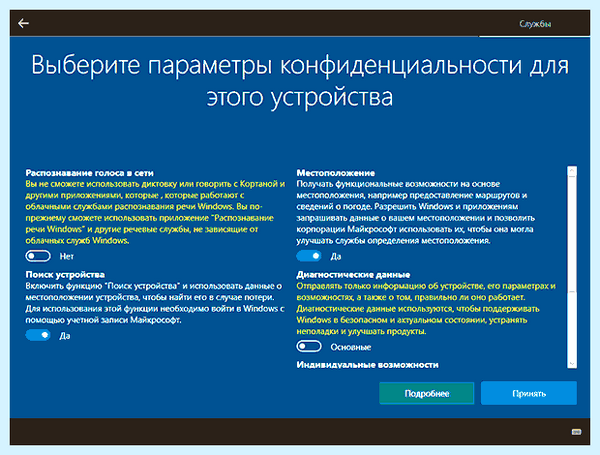Click the Принять button
600x455 pixels.
(529, 393)
